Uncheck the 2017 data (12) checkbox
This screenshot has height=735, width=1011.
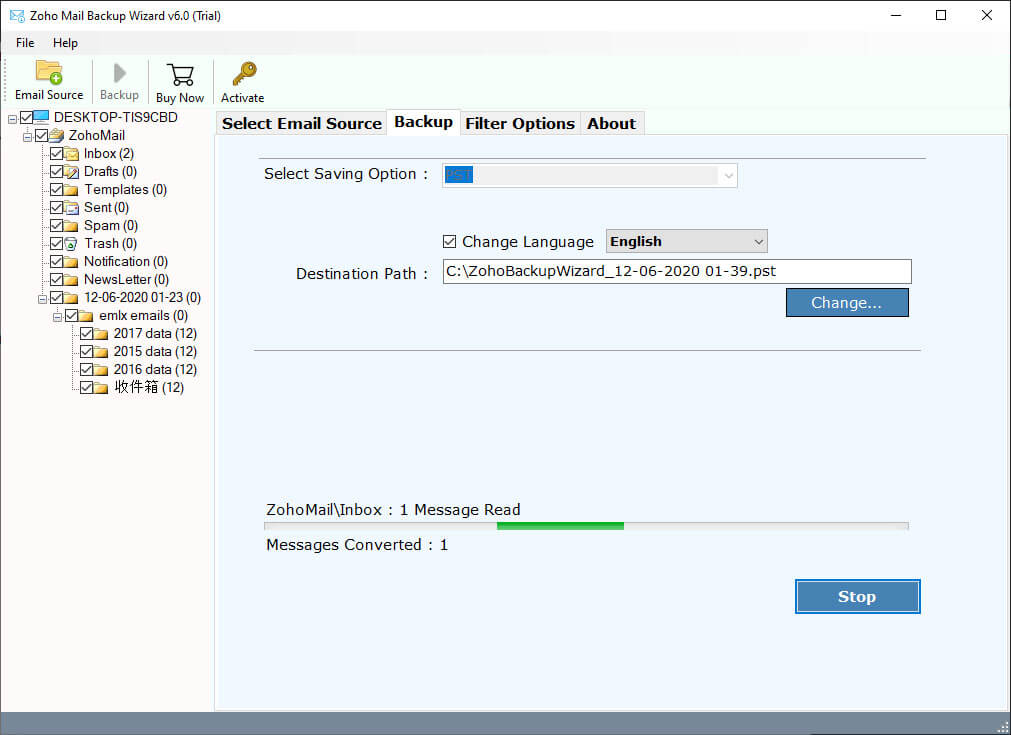[86, 333]
